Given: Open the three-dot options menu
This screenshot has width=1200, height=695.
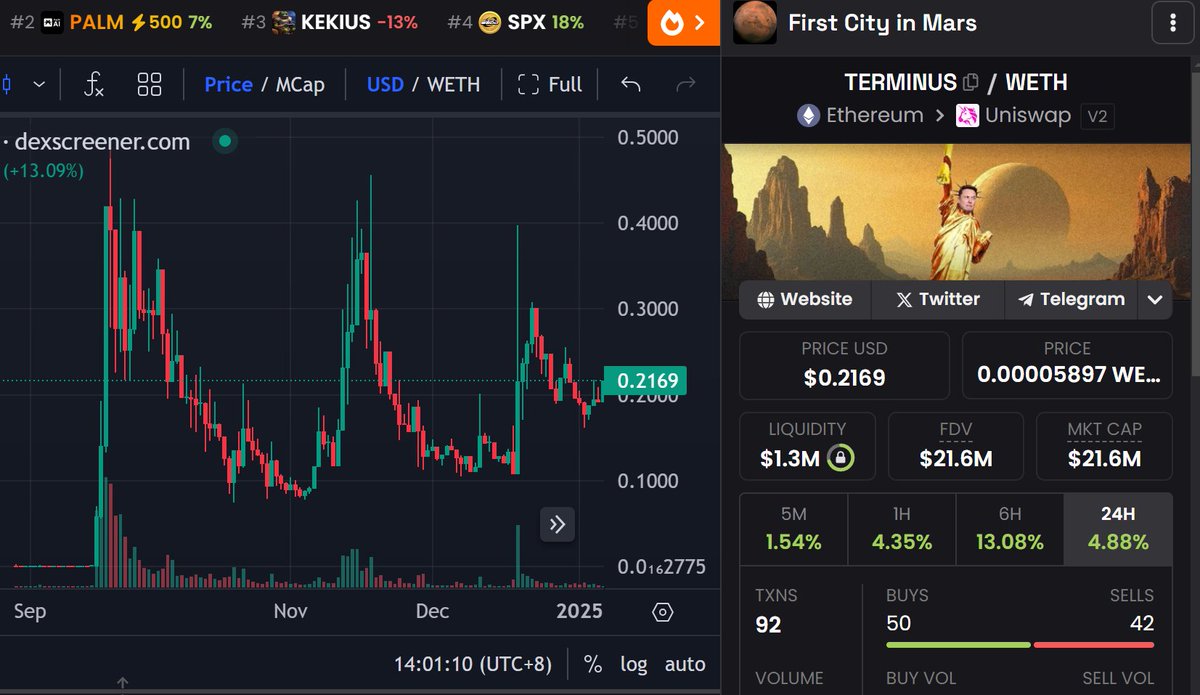Looking at the screenshot, I should coord(1172,22).
